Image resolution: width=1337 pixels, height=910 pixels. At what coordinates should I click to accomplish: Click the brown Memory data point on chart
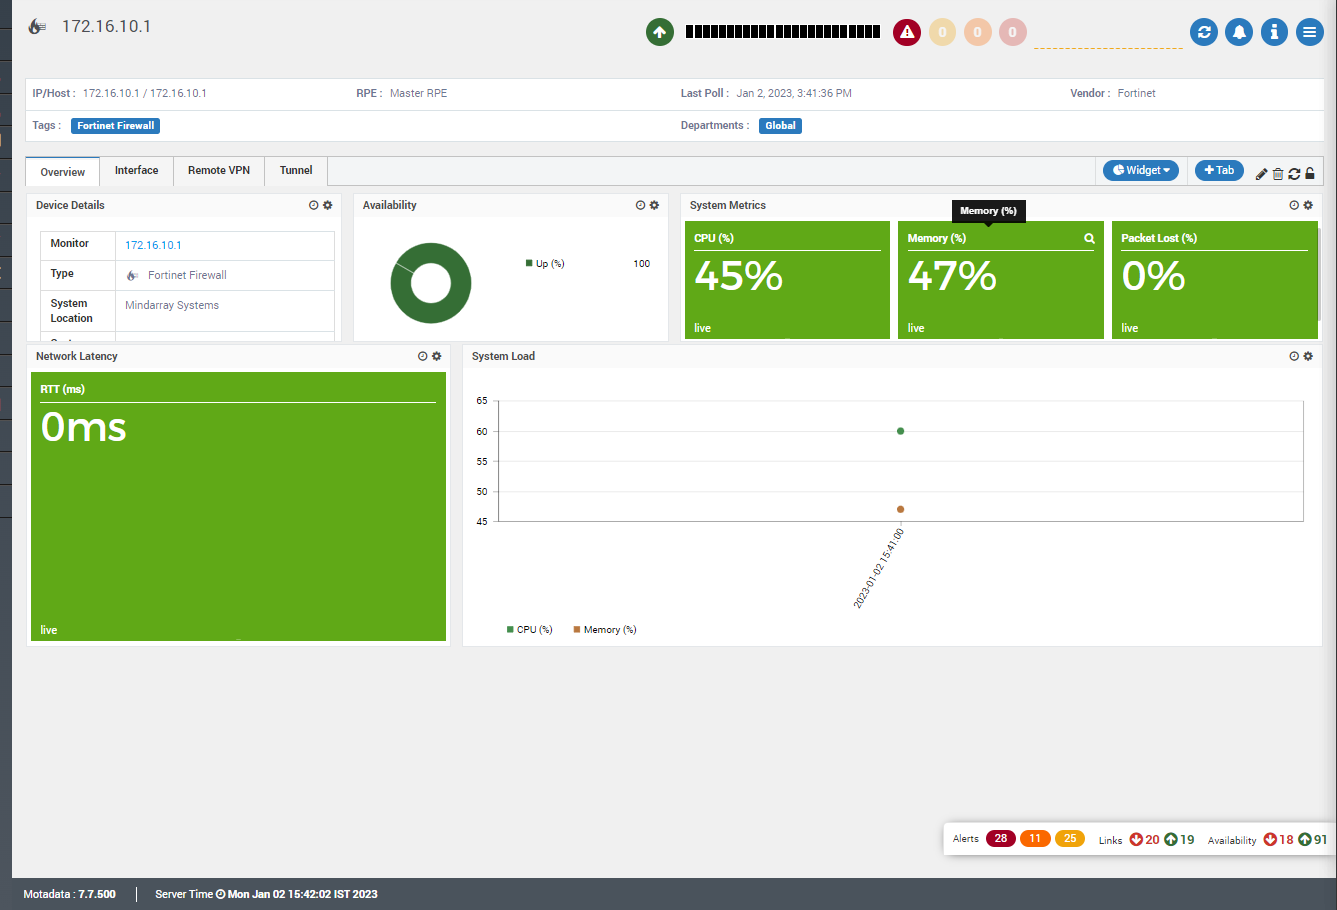901,509
